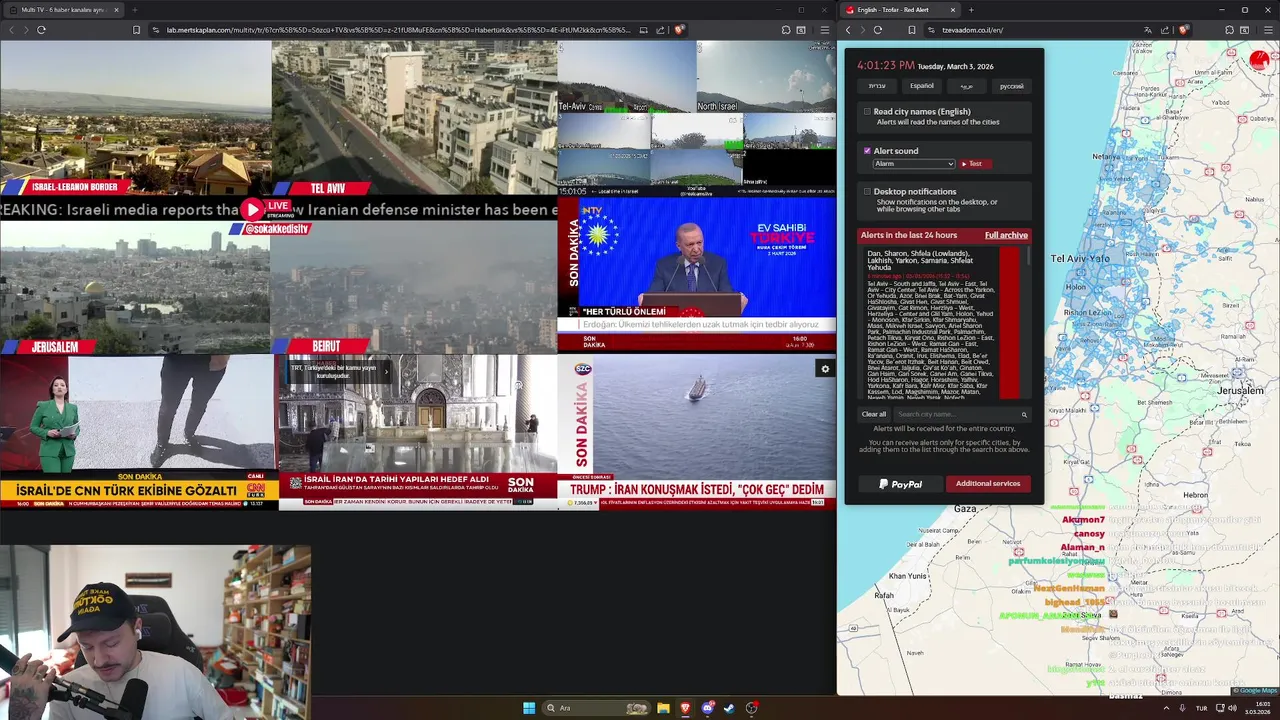Screen dimensions: 1280x720
Task: Click Clear all cities
Action: click(x=874, y=414)
